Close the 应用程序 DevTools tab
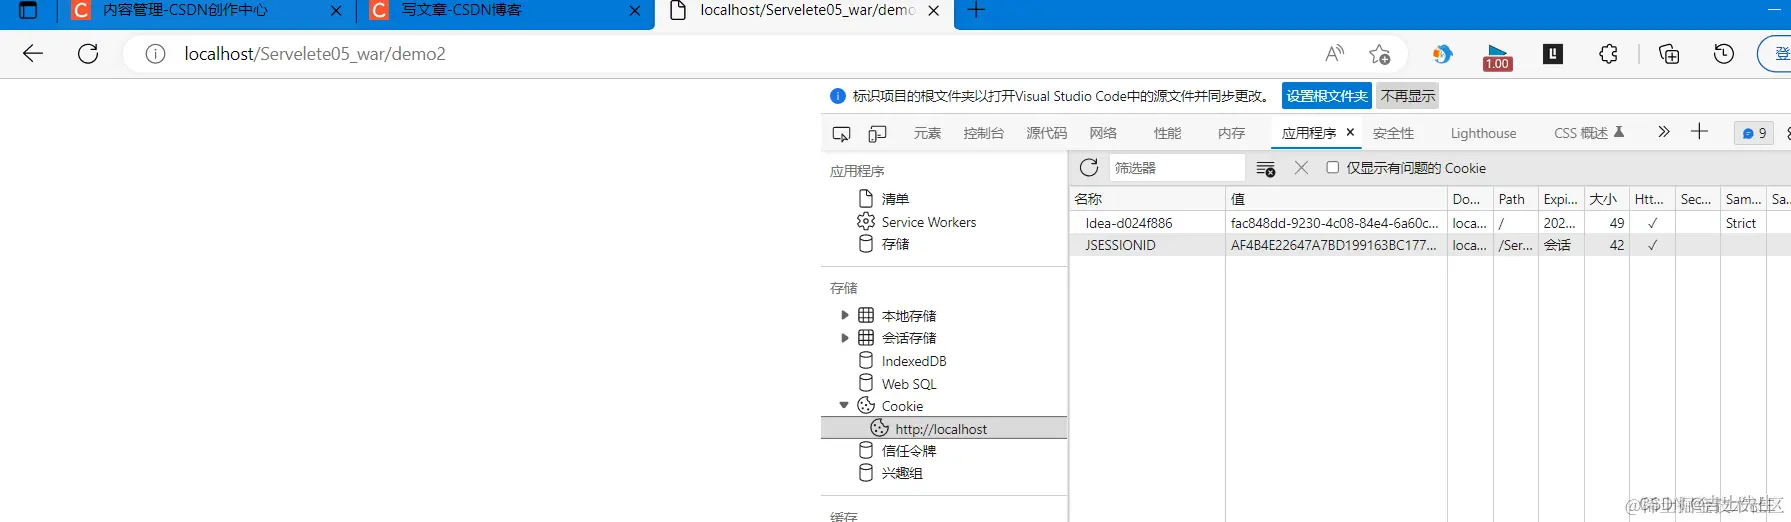Viewport: 1791px width, 522px height. pos(1350,132)
